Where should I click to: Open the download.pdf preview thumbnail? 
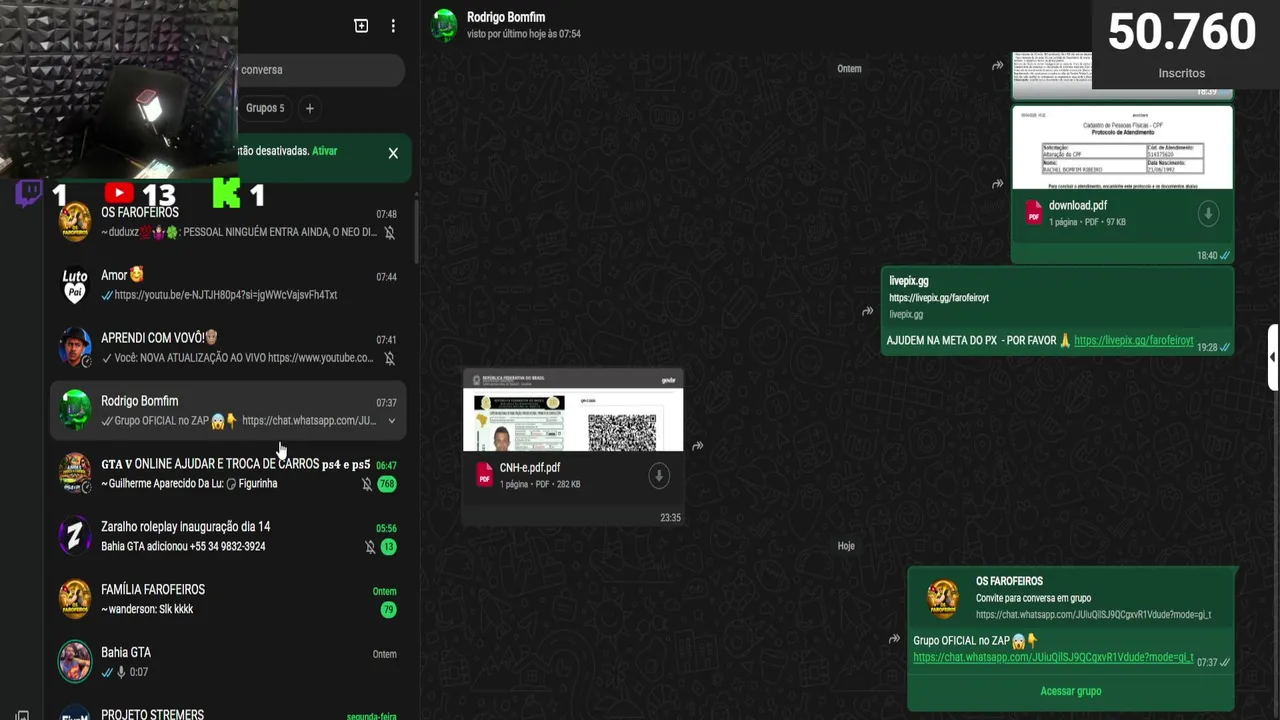(x=1122, y=148)
